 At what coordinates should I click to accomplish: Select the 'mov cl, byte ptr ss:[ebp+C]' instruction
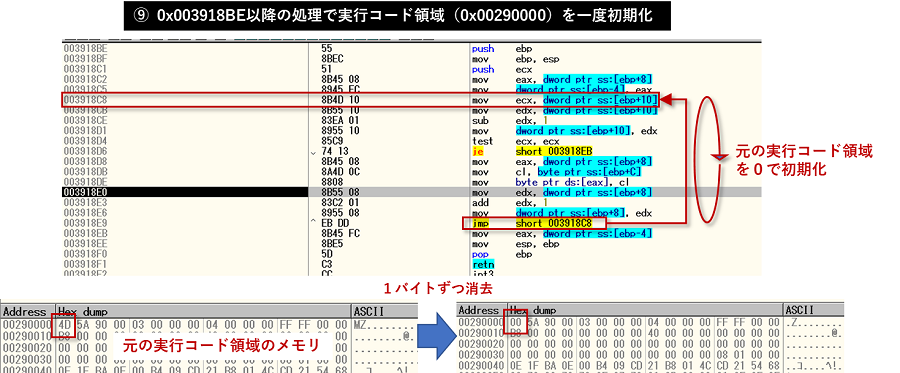556,172
